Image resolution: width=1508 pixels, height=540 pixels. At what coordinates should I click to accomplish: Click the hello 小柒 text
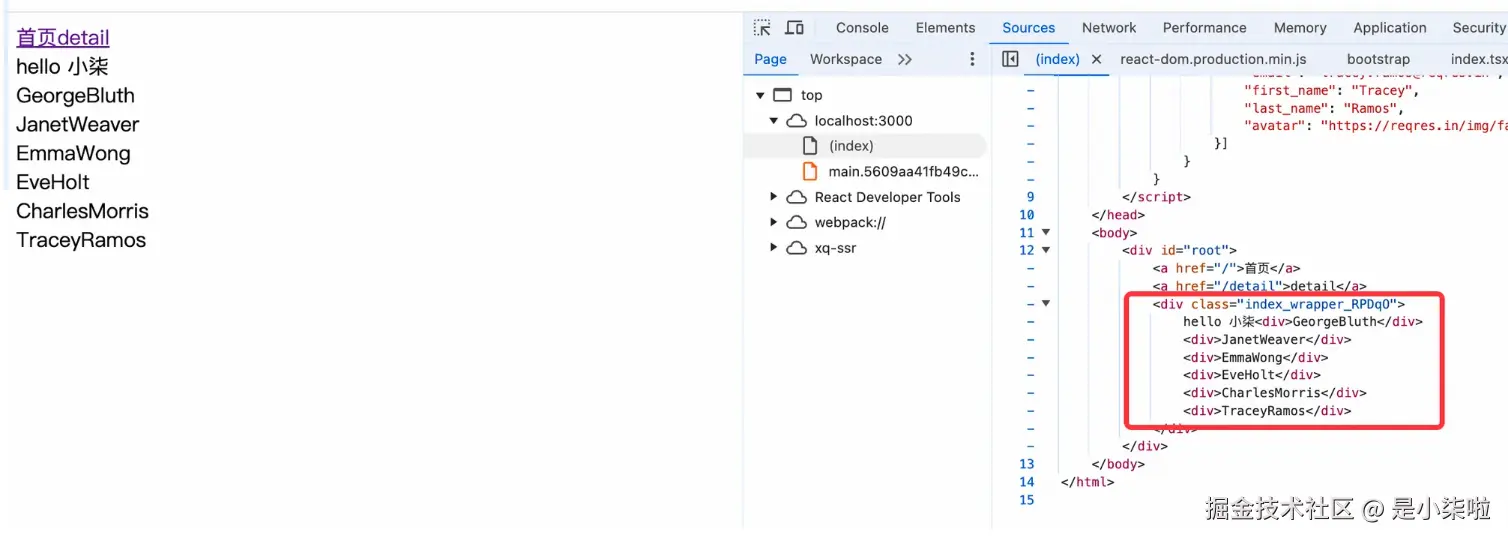(62, 67)
